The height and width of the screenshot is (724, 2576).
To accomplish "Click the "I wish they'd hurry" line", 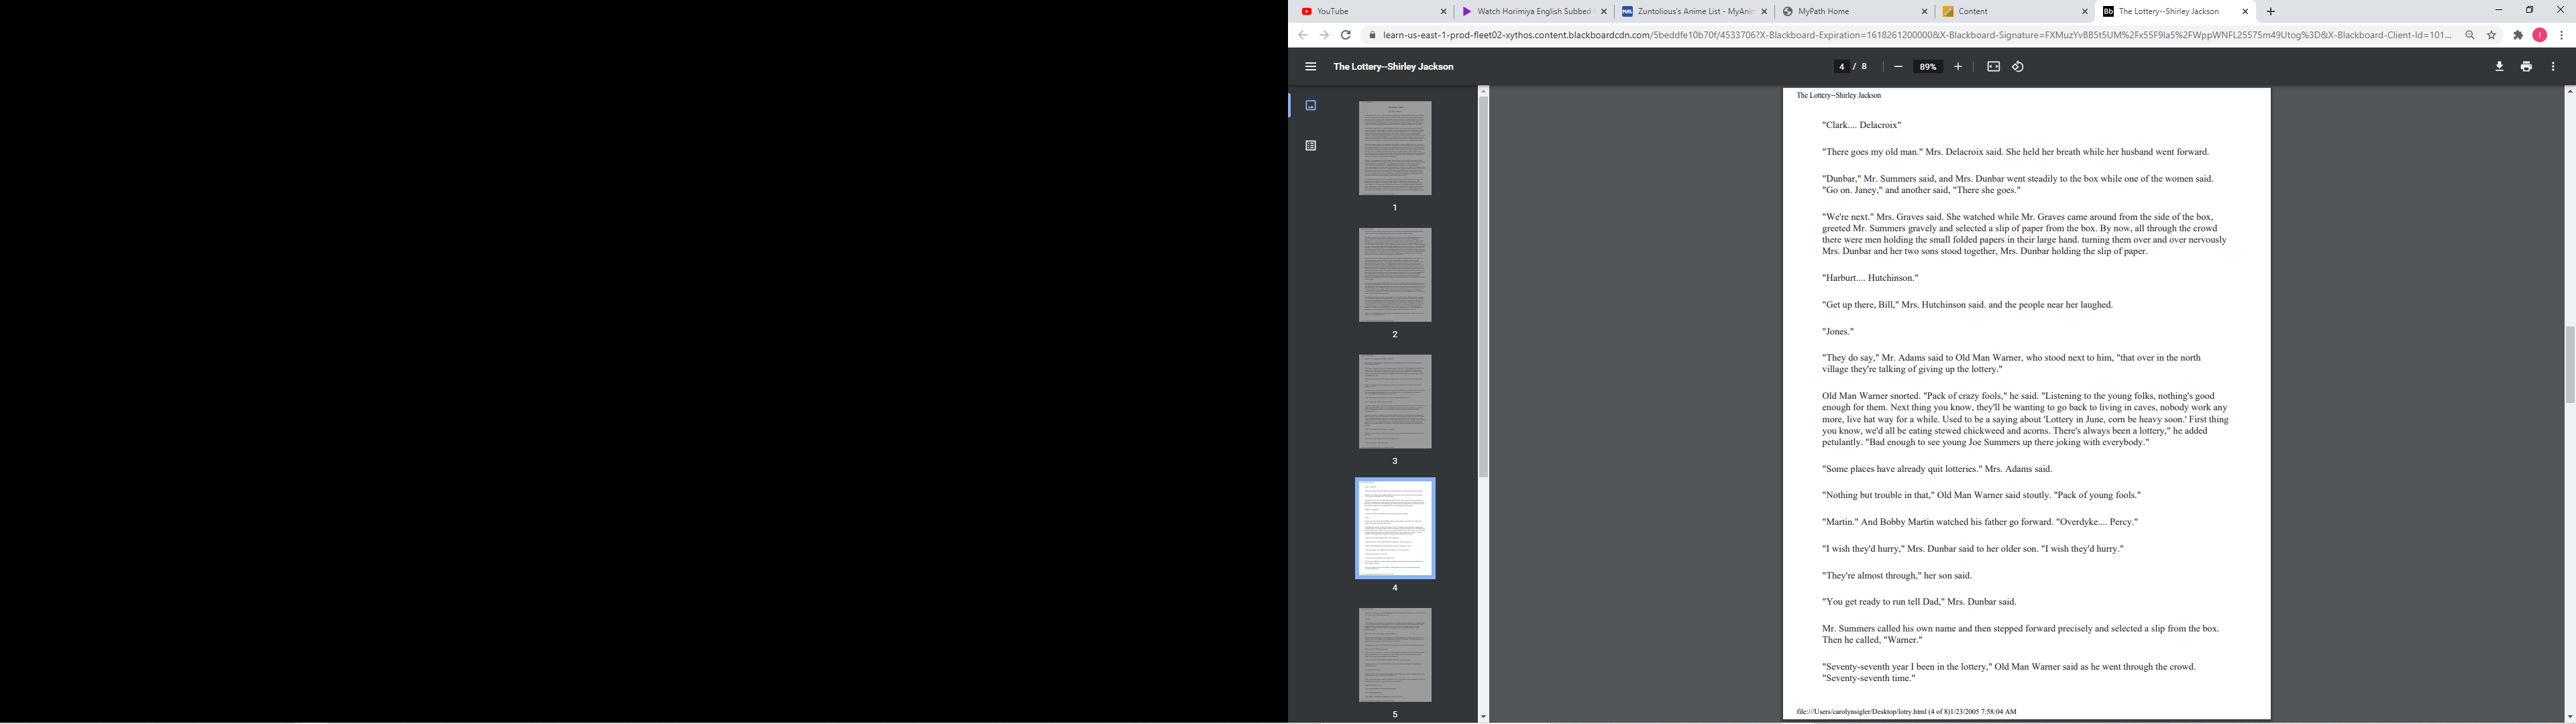I will pyautogui.click(x=1973, y=549).
